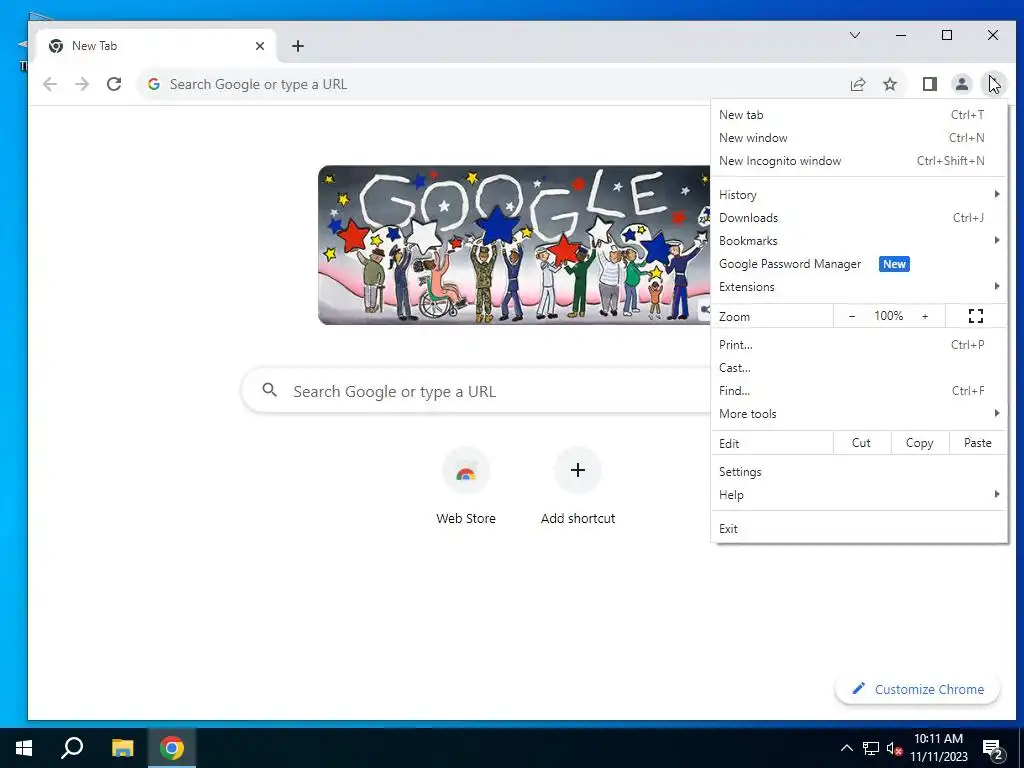
Task: Choose Exit to quit Chrome
Action: tap(859, 529)
